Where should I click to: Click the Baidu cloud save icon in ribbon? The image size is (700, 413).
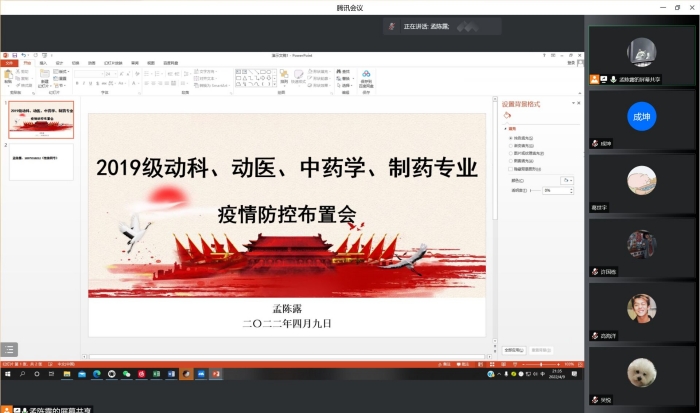(366, 76)
